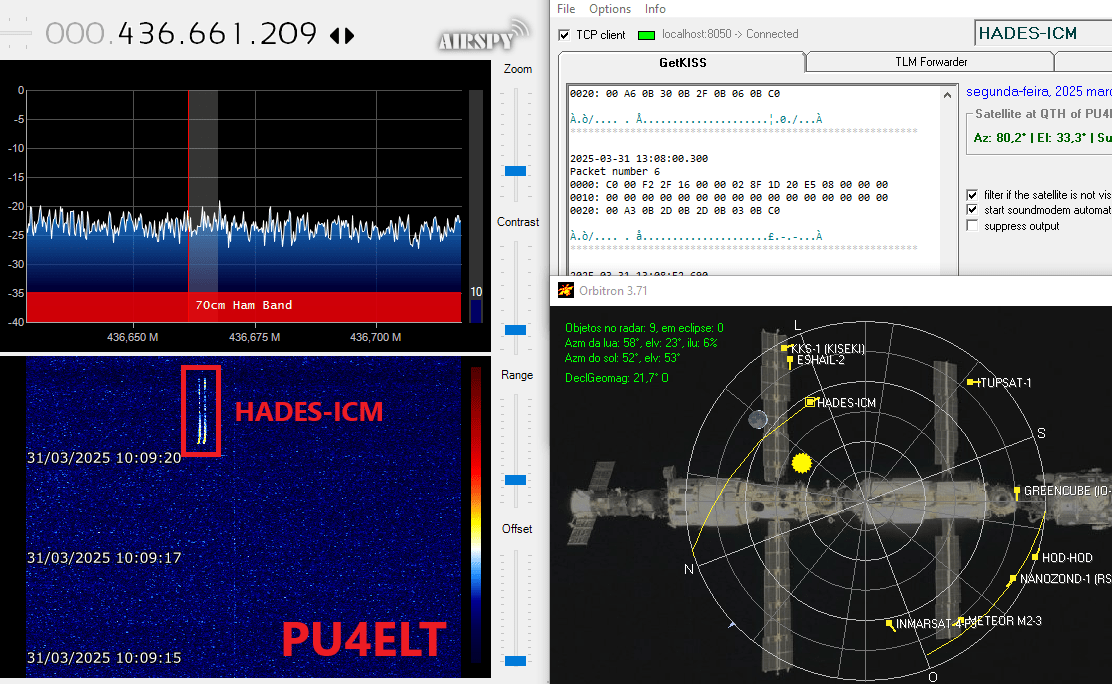Click the Moon icon on radar

[759, 420]
